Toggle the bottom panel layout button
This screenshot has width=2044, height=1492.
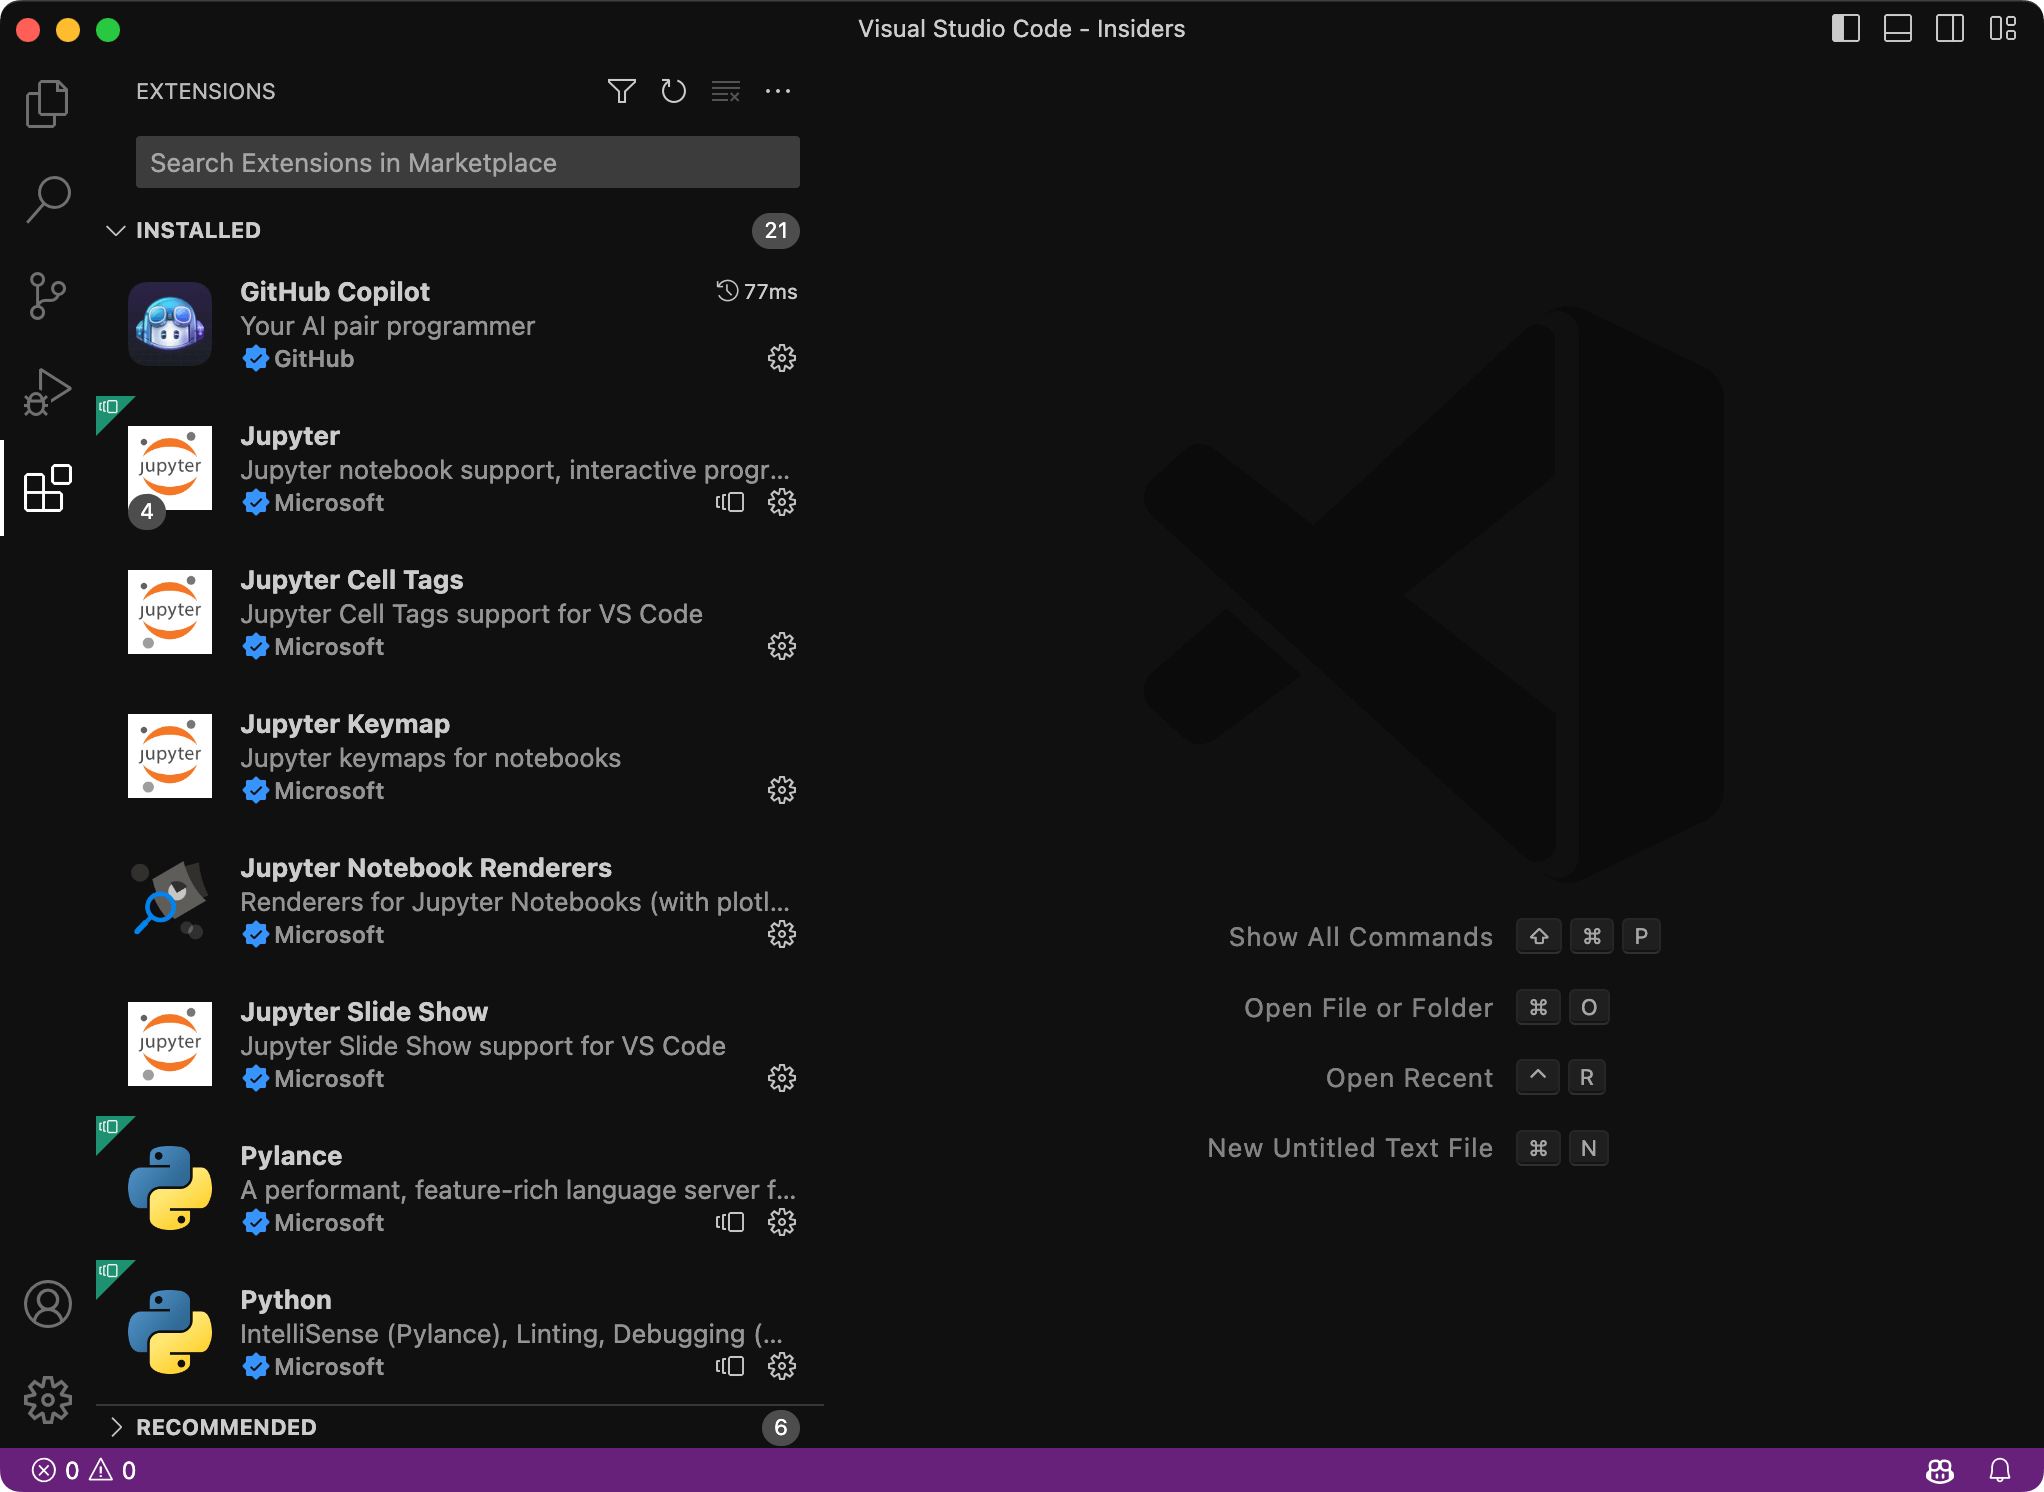[1897, 28]
